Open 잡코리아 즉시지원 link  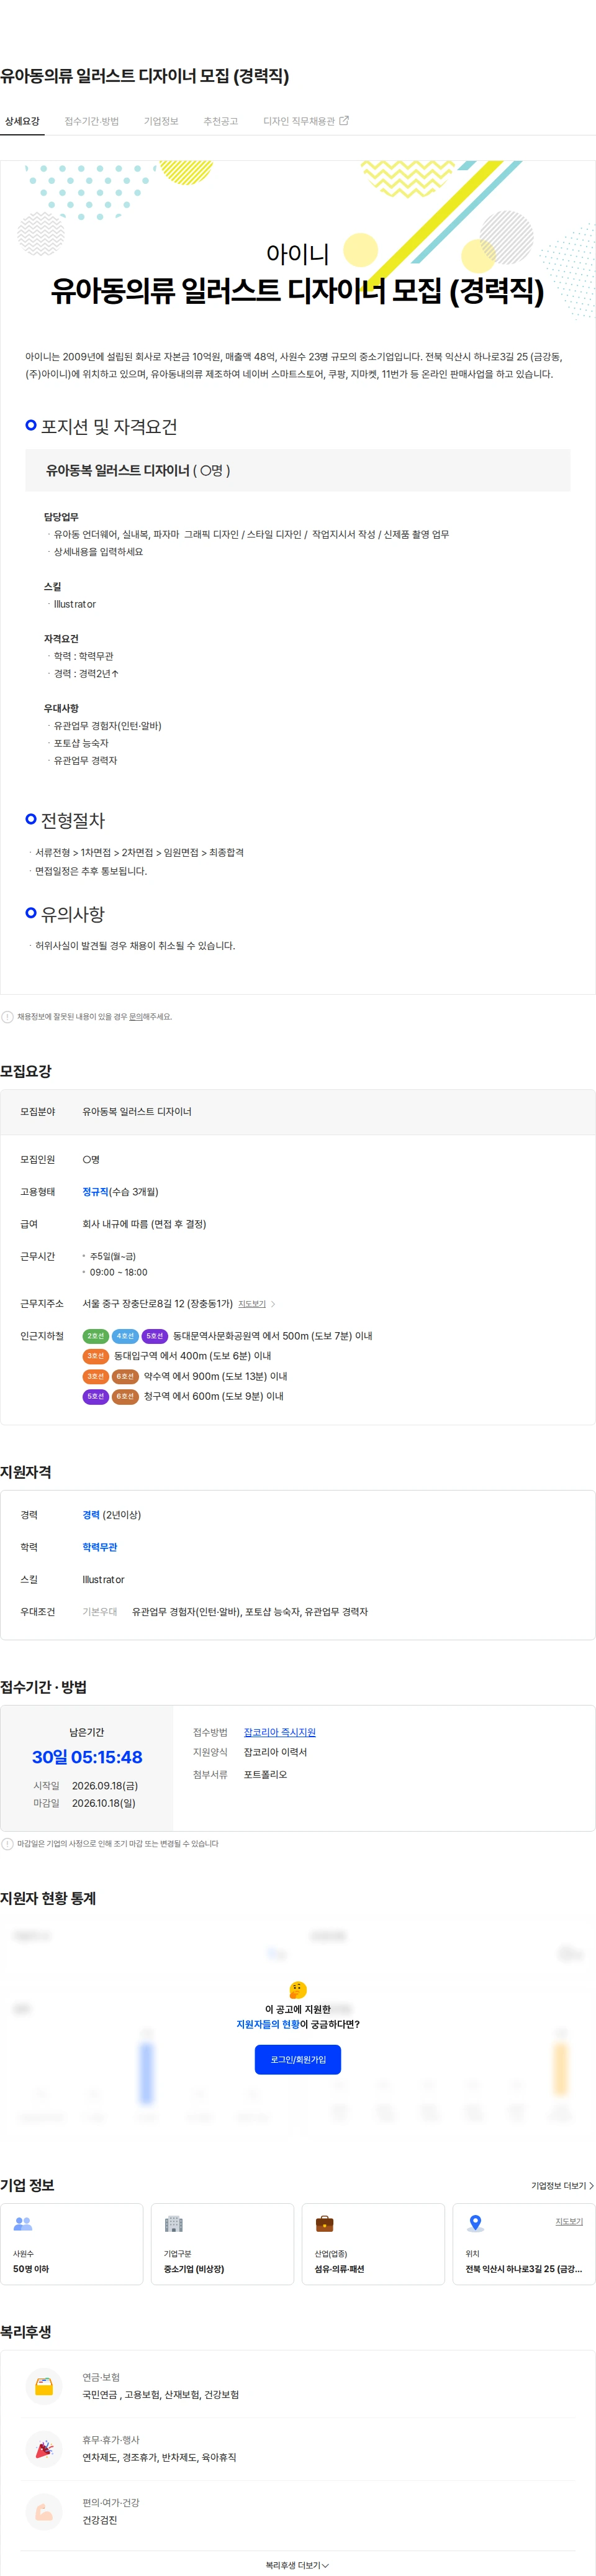(279, 1732)
